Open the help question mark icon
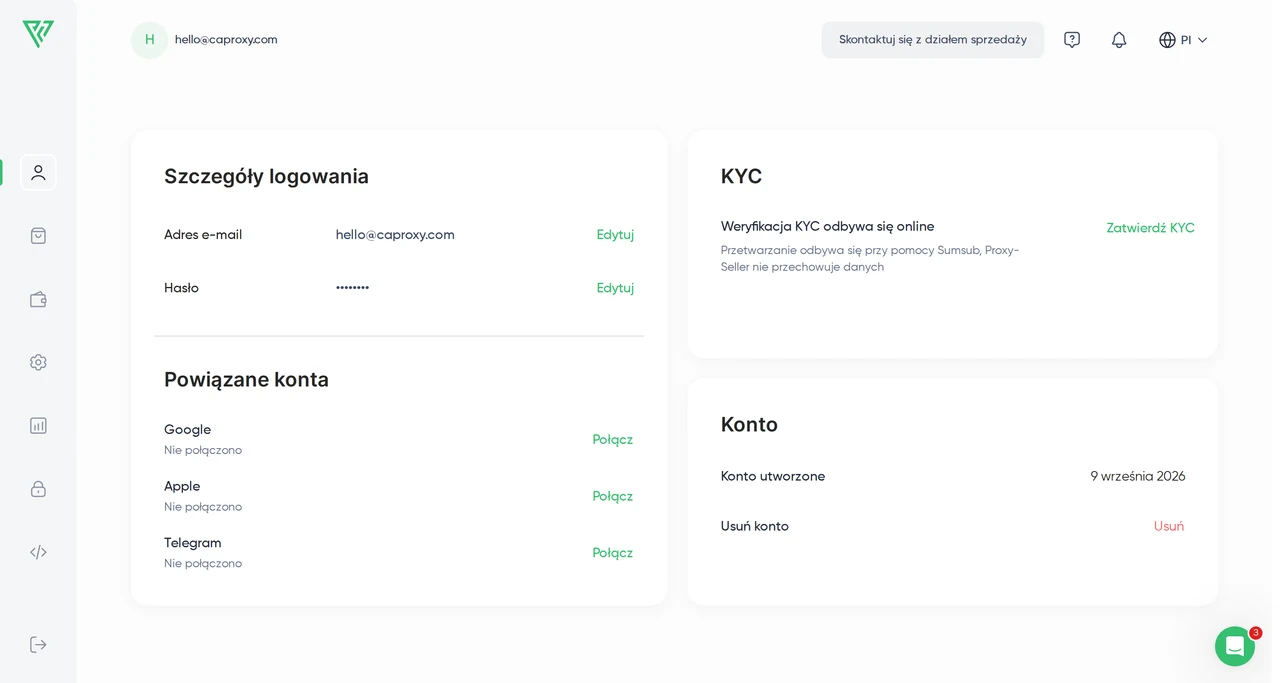The height and width of the screenshot is (683, 1280). pos(1072,40)
